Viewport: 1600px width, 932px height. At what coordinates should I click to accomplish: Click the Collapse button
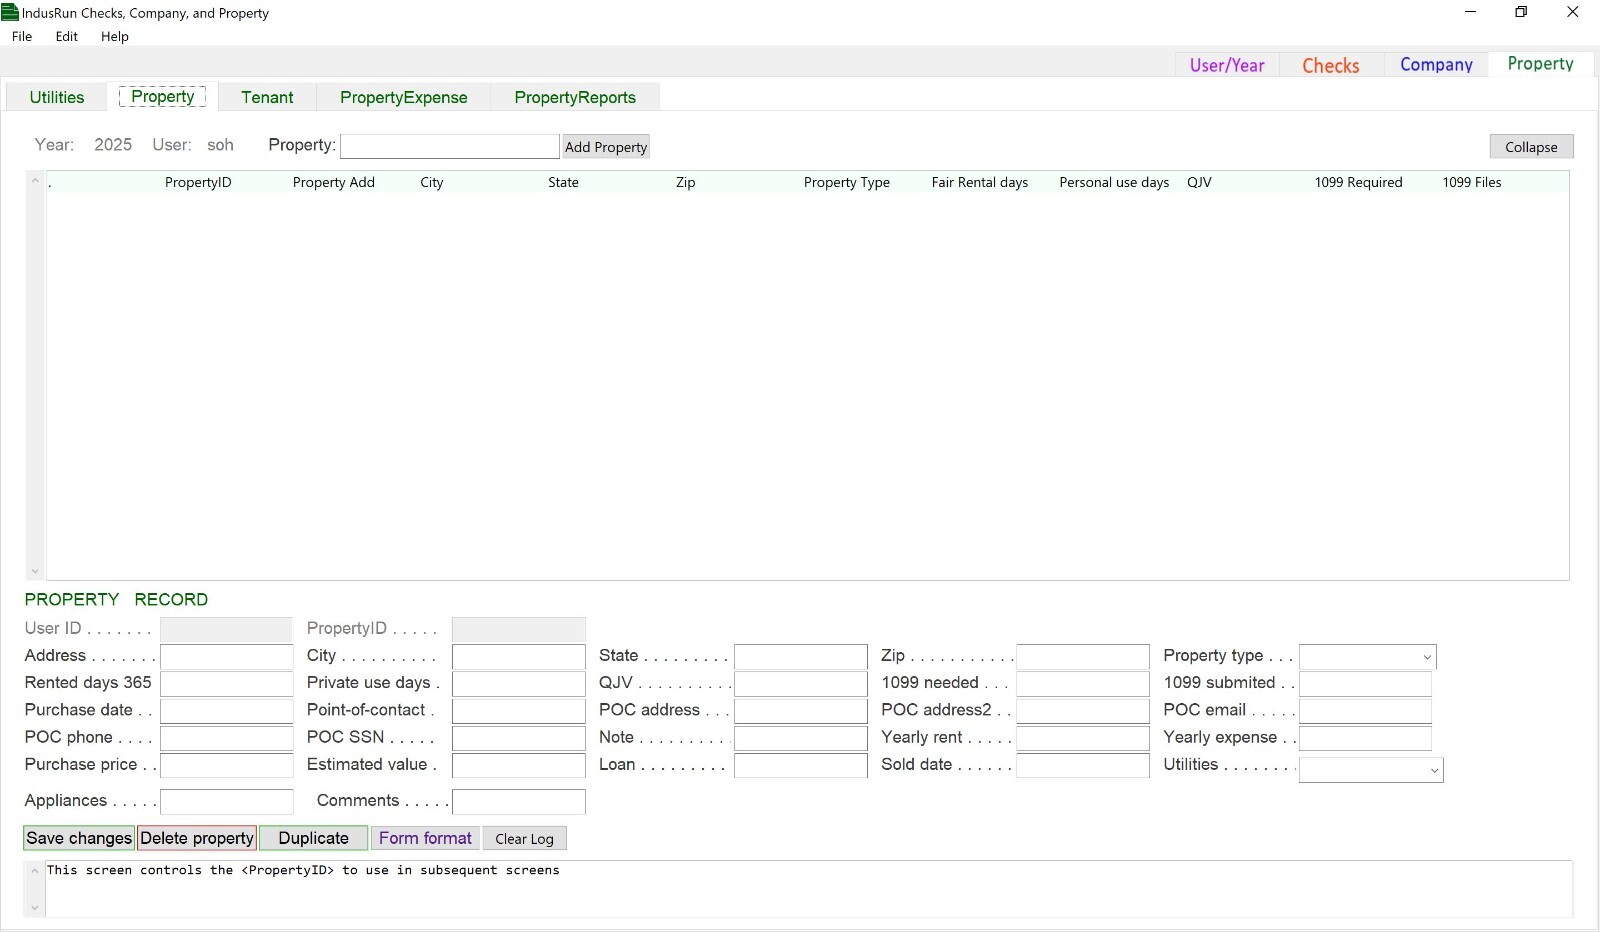coord(1531,147)
